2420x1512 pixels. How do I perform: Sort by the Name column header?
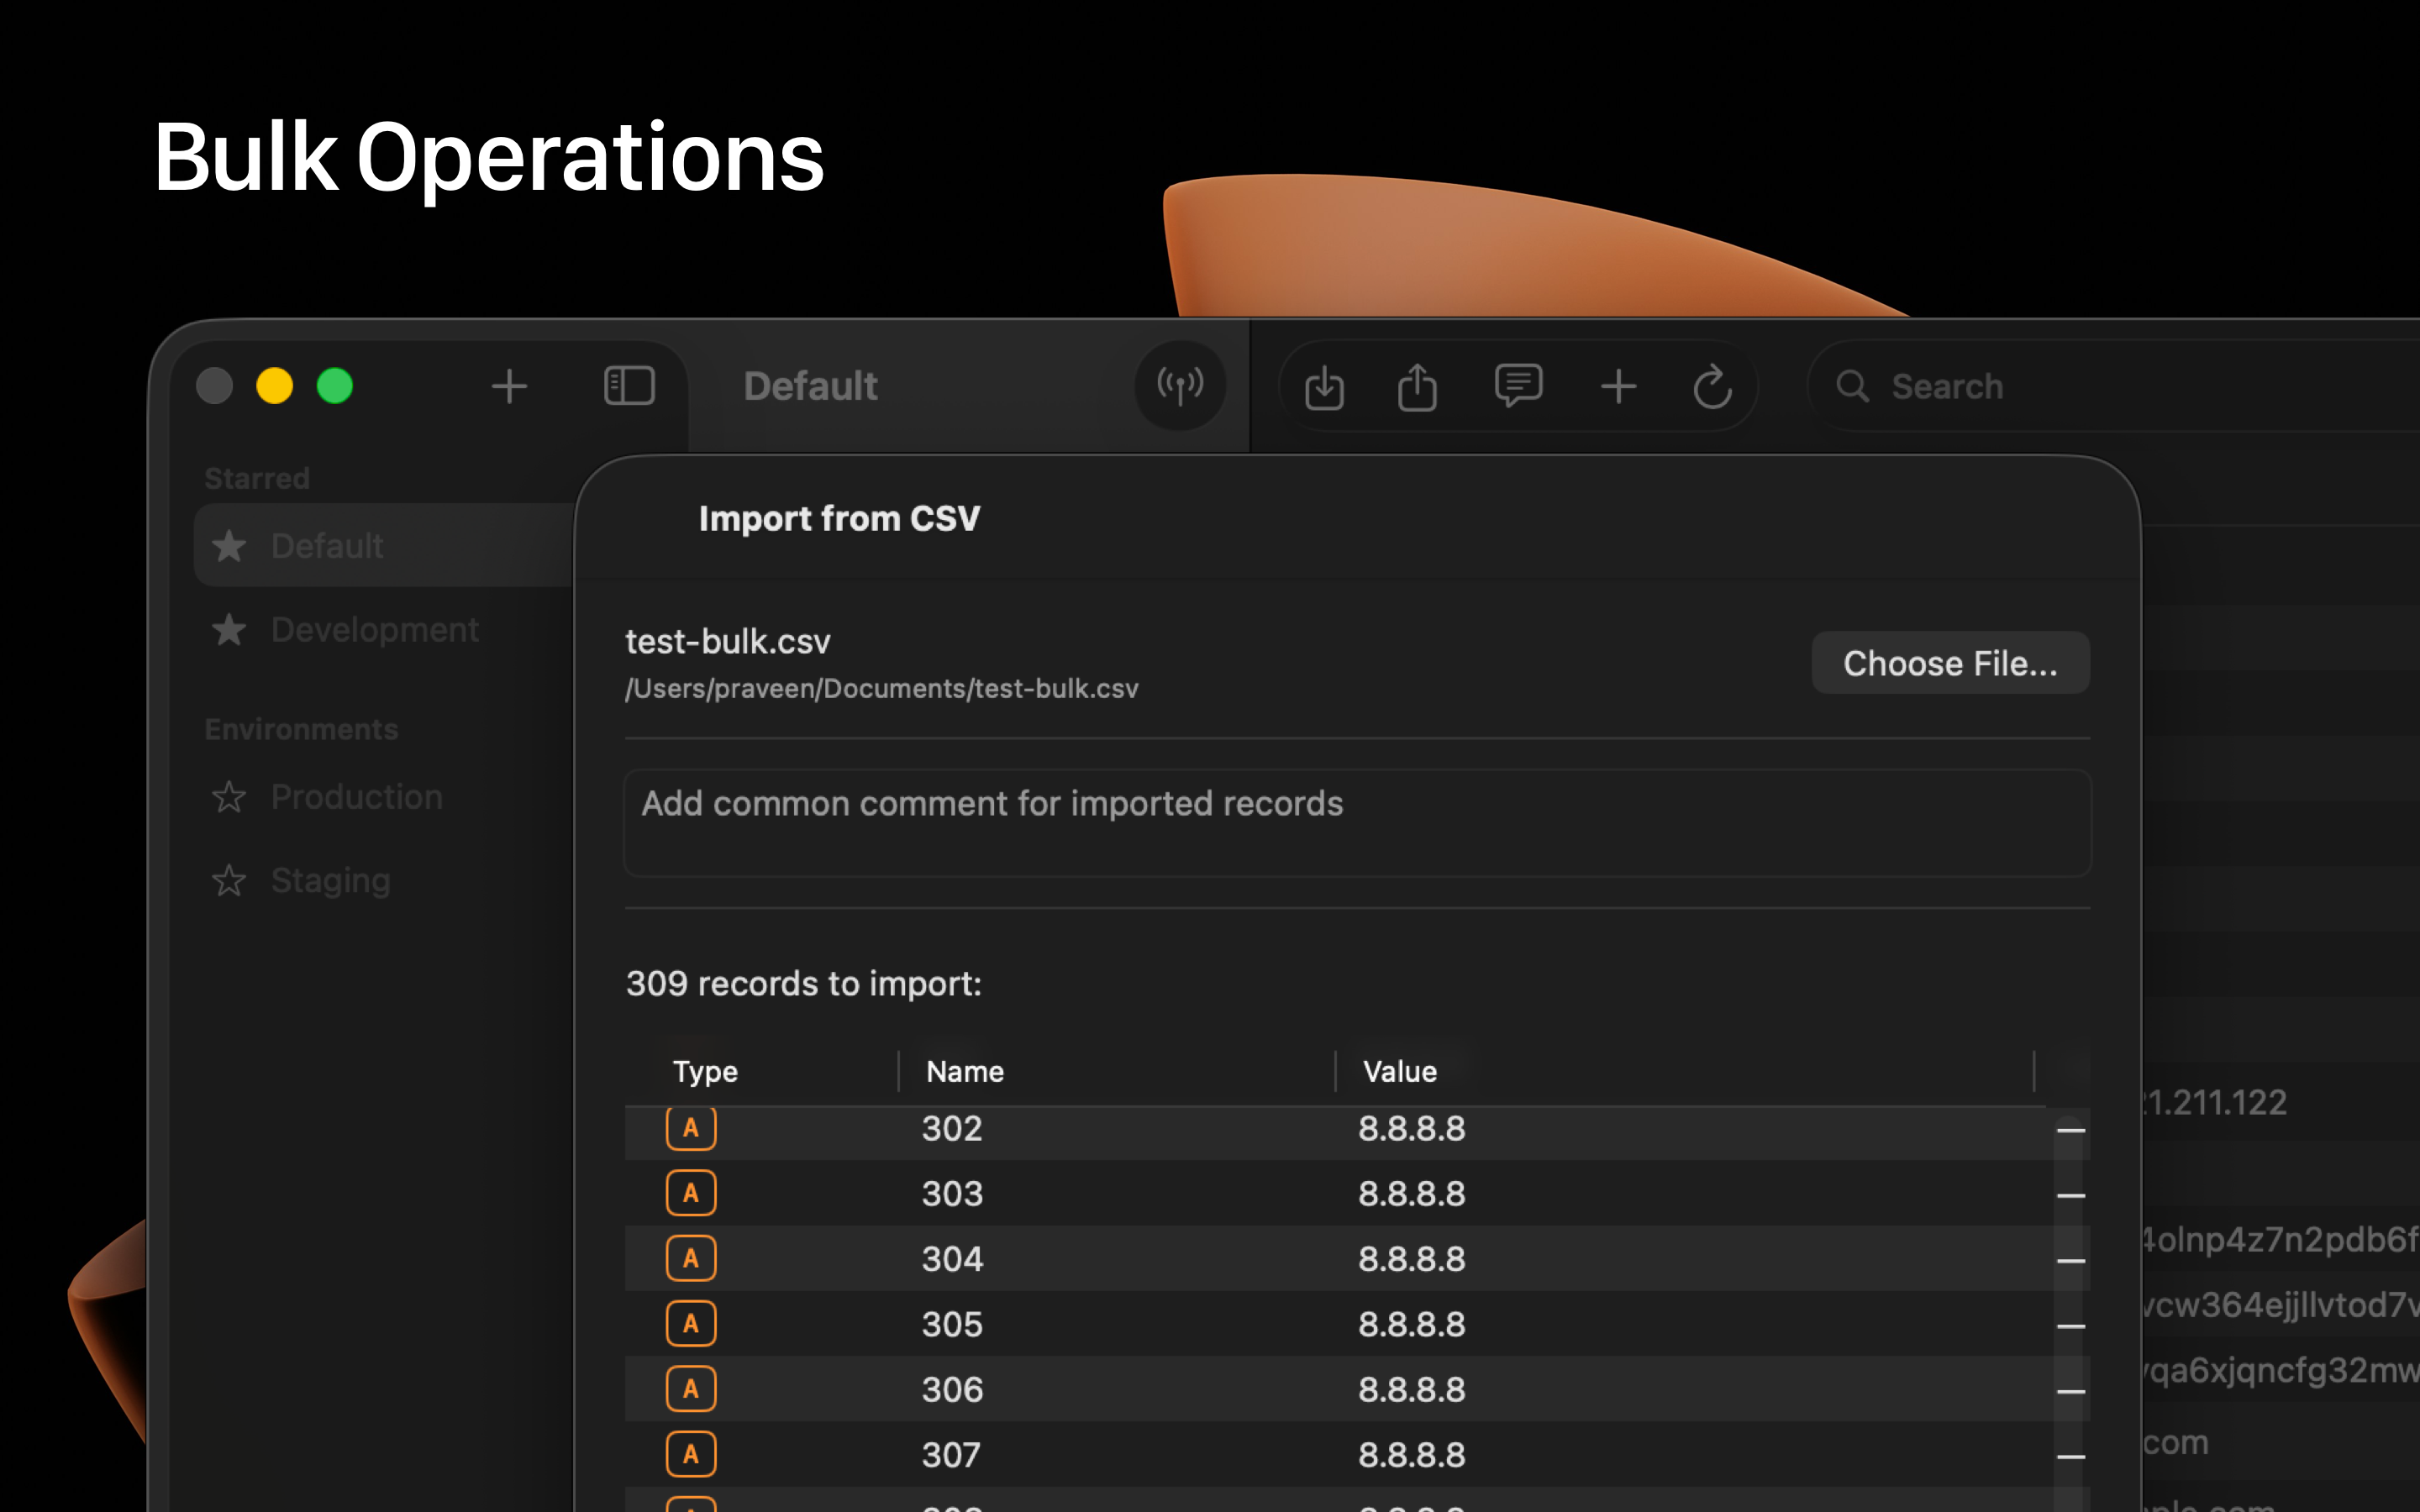pyautogui.click(x=965, y=1071)
